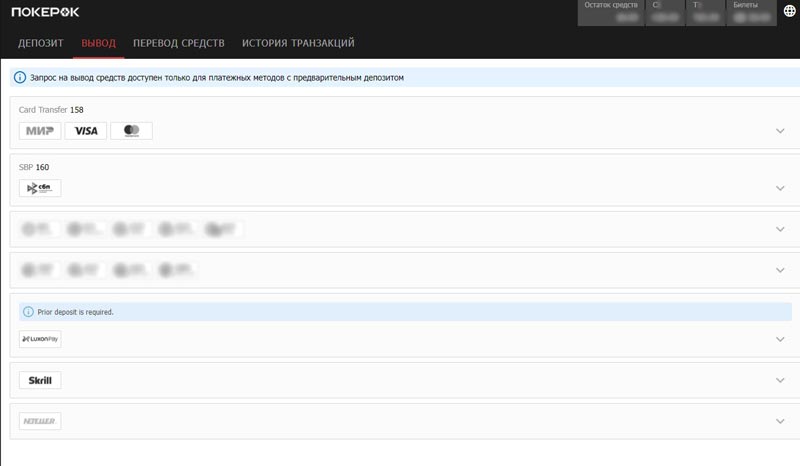Click the Остаток средств balance box
Viewport: 800px width, 466px height.
[x=610, y=12]
